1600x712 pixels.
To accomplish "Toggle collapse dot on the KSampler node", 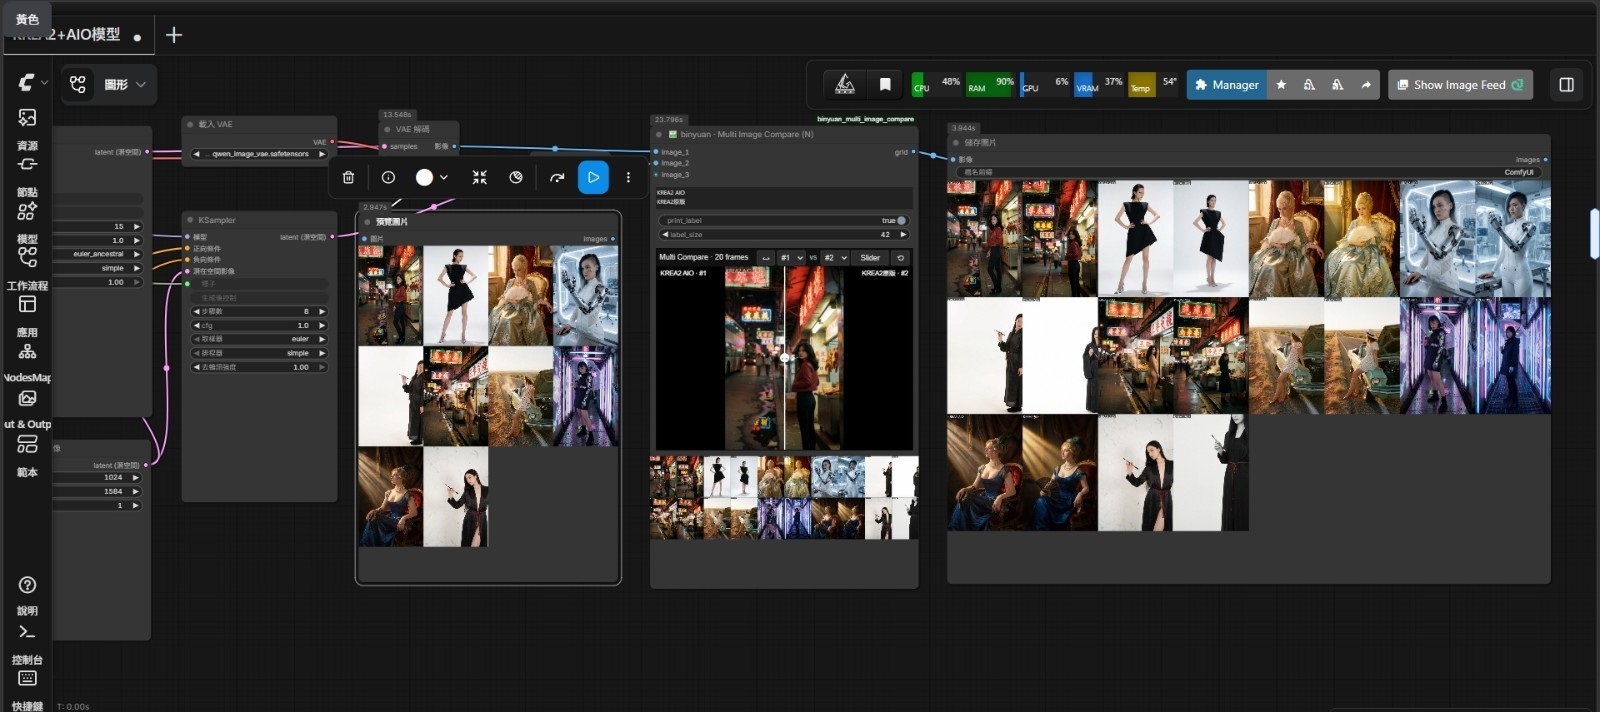I will pos(190,220).
